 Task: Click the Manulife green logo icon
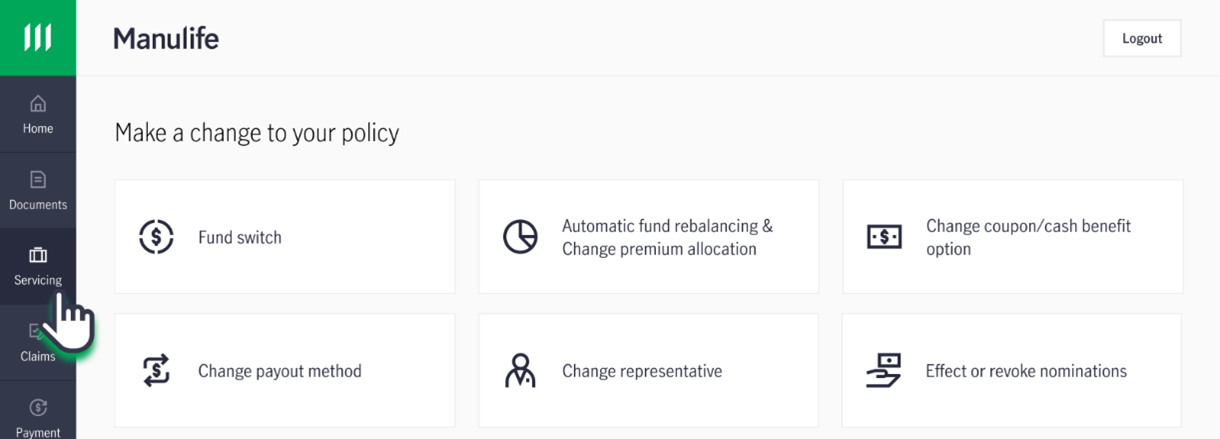pyautogui.click(x=37, y=38)
